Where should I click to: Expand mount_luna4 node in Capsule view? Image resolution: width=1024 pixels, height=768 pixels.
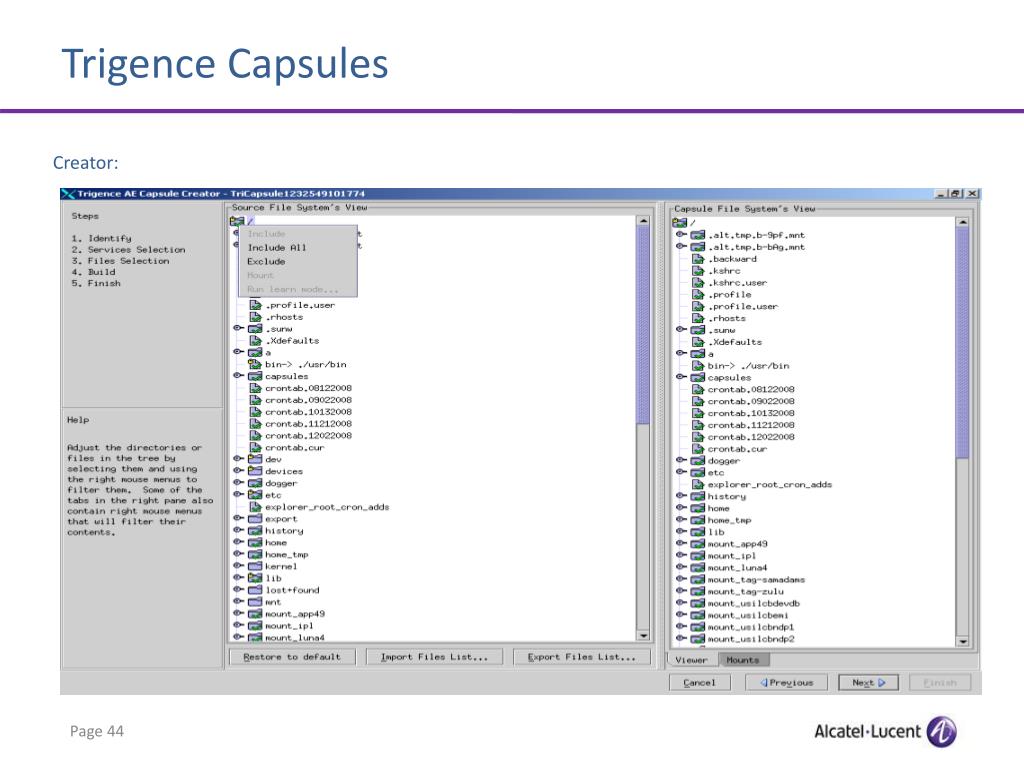(x=681, y=567)
